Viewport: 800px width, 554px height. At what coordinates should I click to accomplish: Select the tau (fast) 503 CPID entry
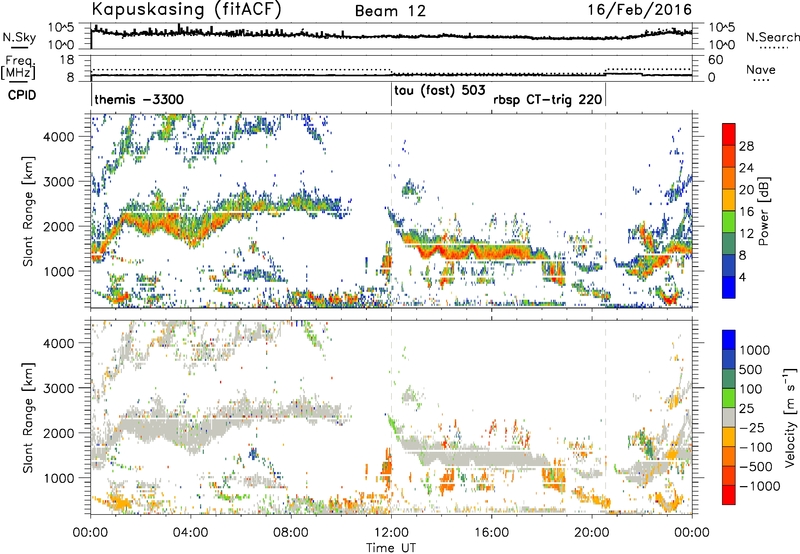(x=440, y=91)
